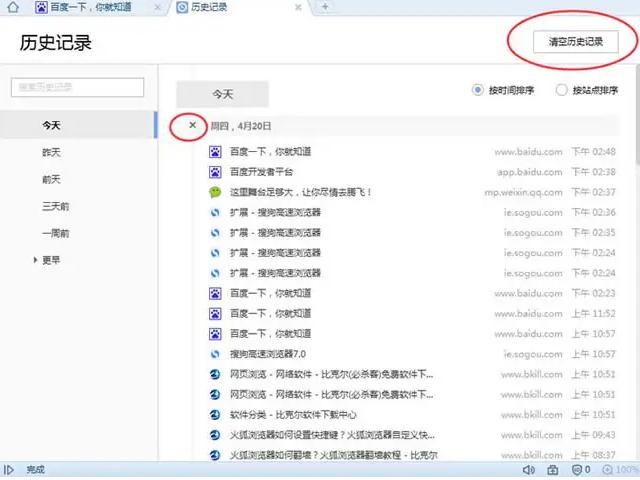This screenshot has height=480, width=640.
Task: Open 百度一下 entry from 下午 02:48
Action: click(x=270, y=152)
